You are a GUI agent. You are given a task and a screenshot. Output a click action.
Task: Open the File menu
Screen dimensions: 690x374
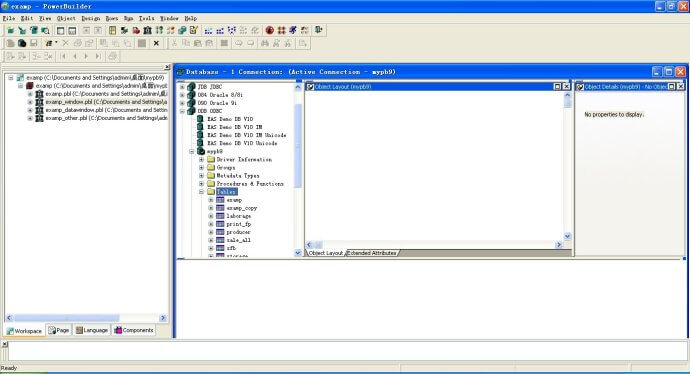coord(9,18)
